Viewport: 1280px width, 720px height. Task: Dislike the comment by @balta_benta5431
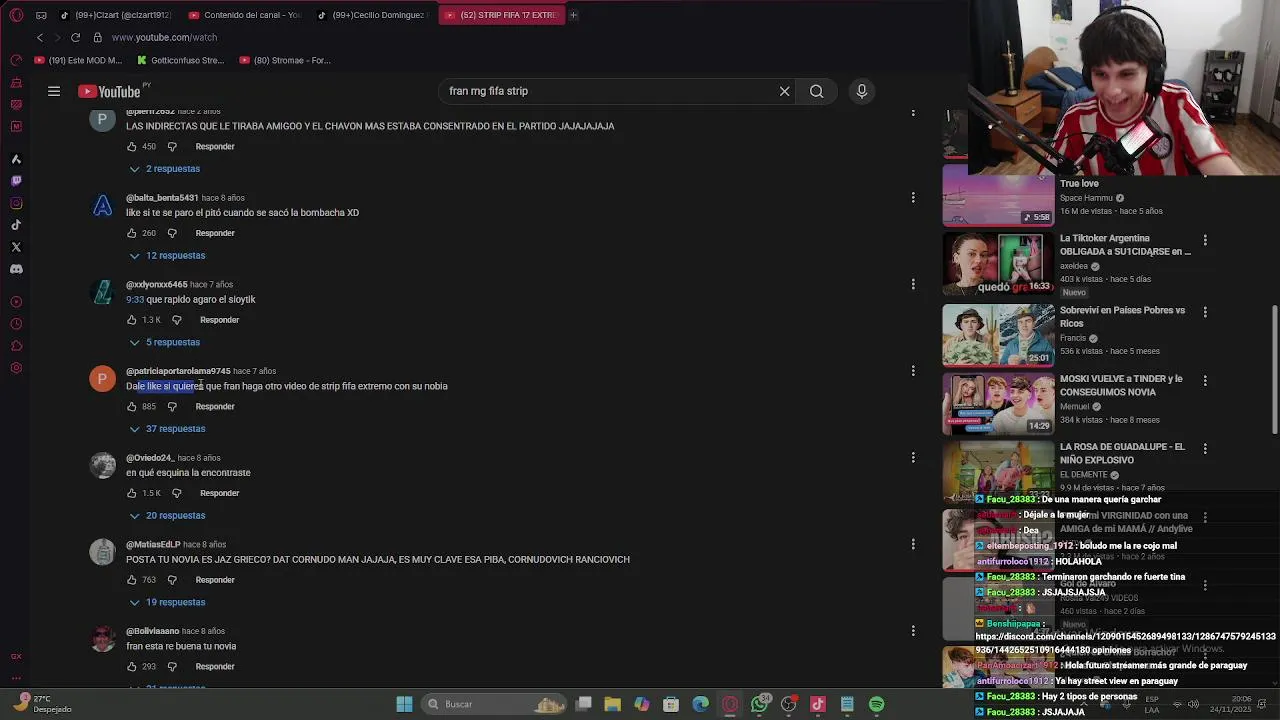click(x=172, y=233)
